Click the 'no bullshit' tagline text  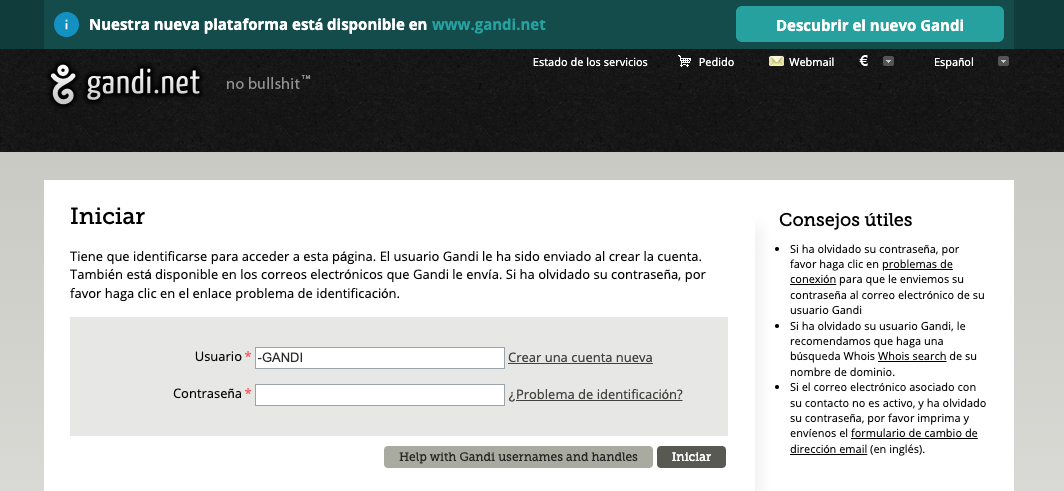[267, 84]
